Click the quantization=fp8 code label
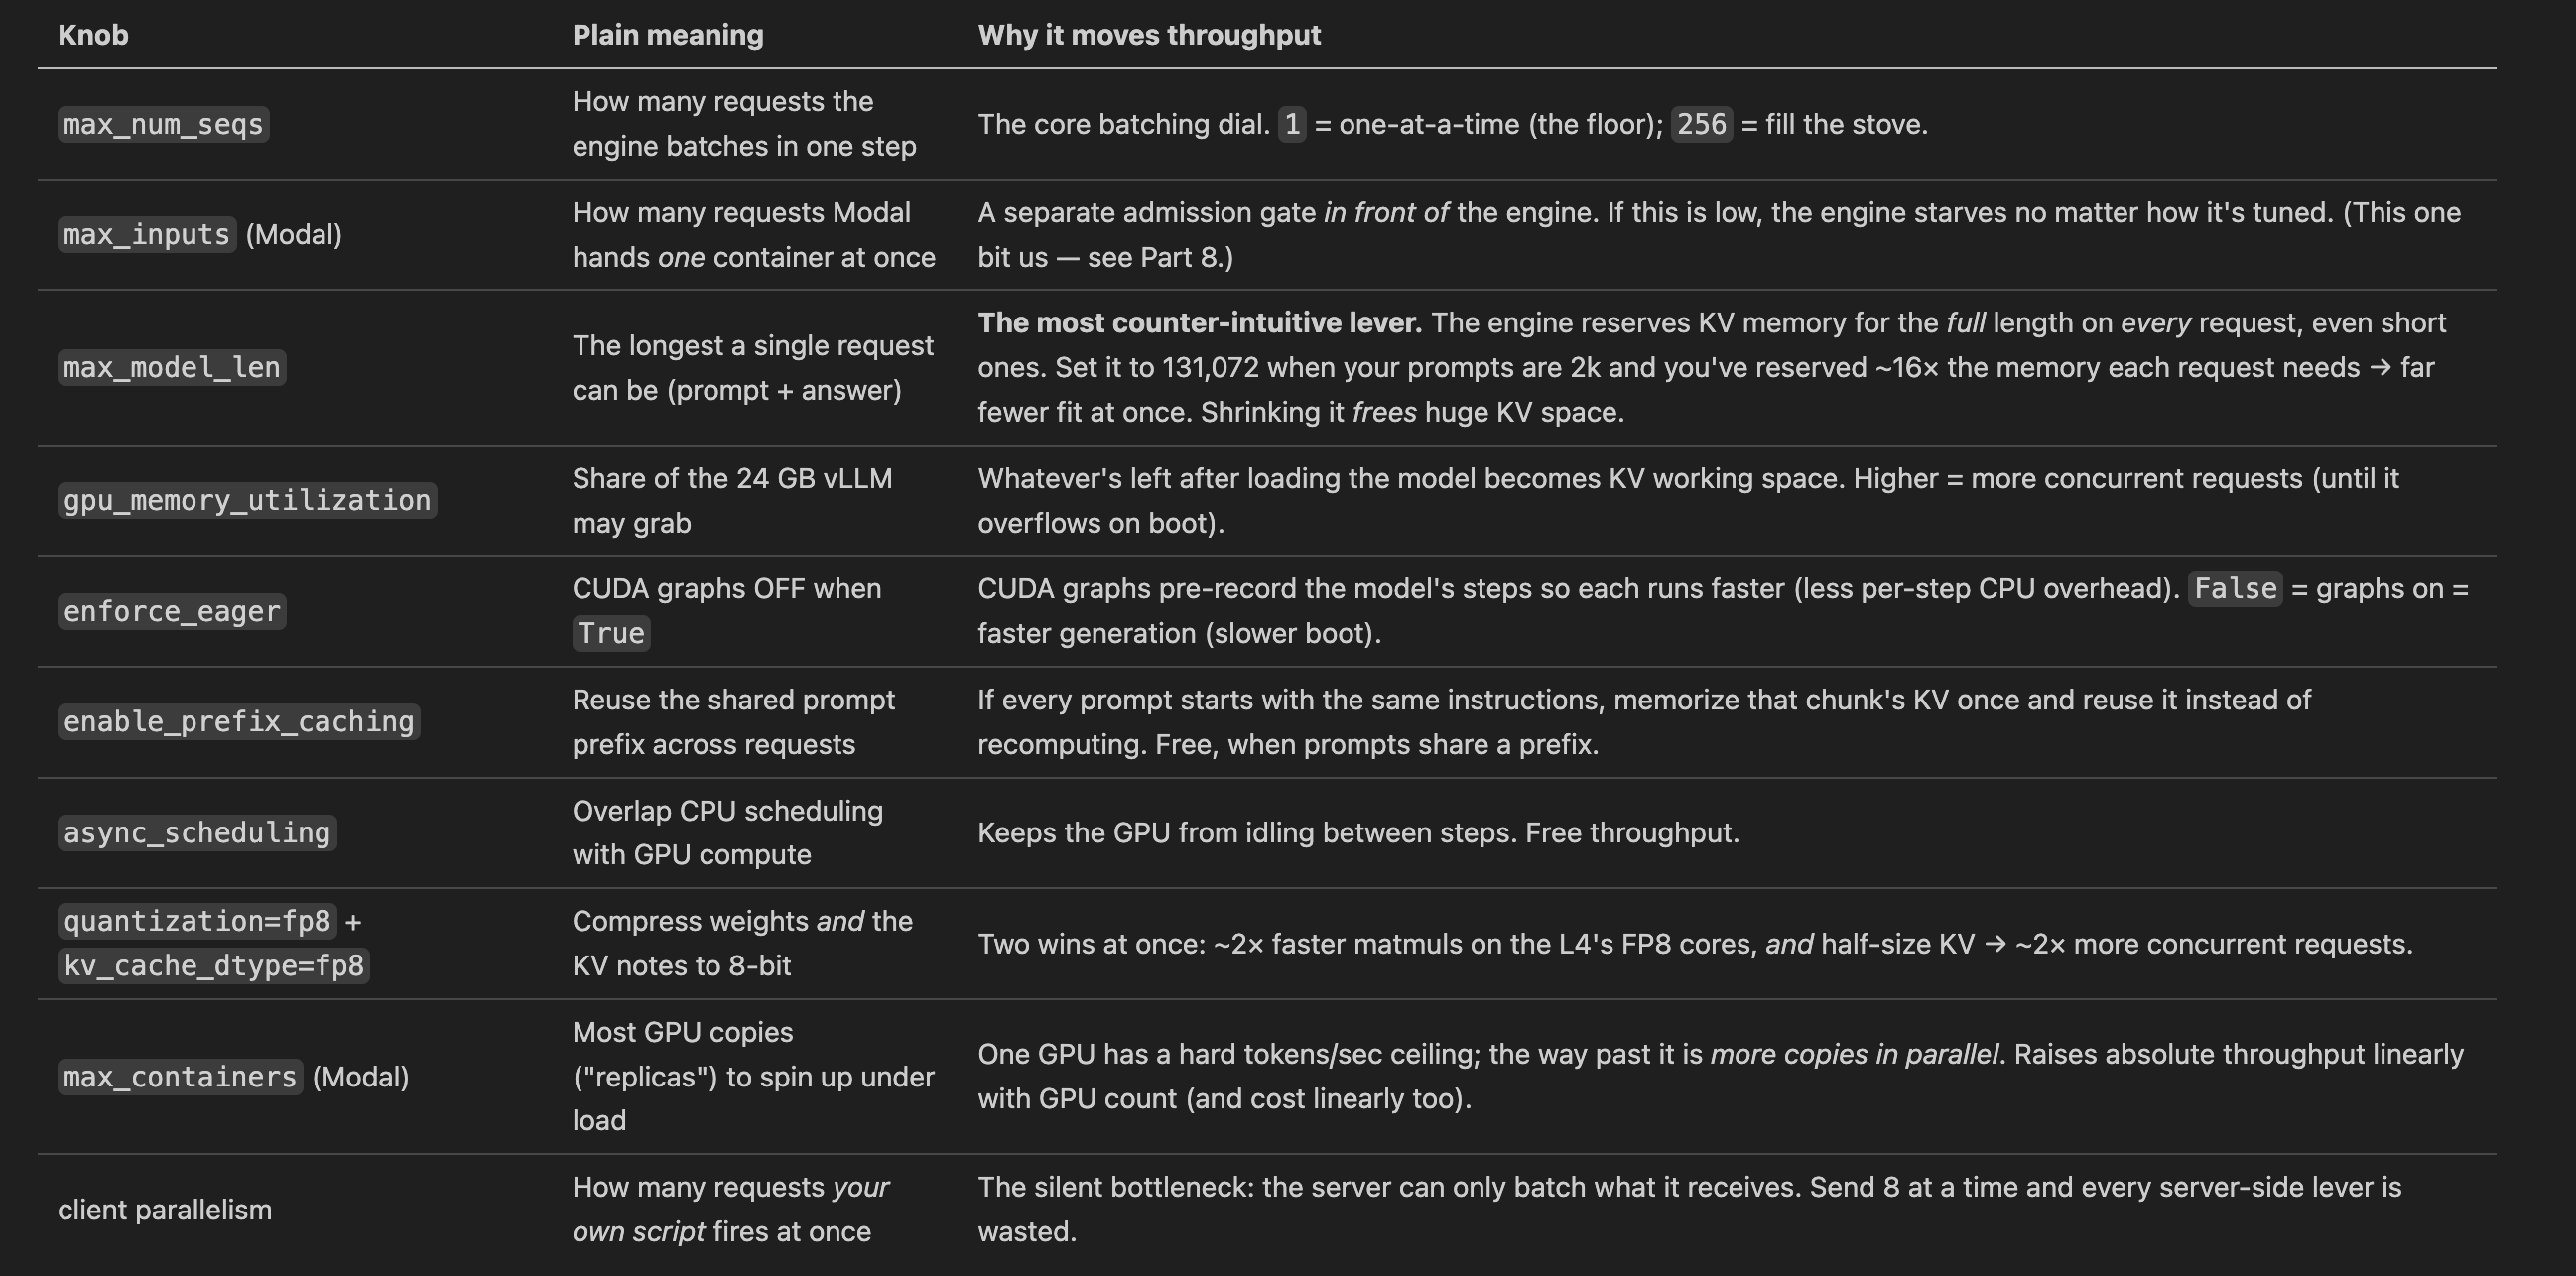 coord(197,921)
